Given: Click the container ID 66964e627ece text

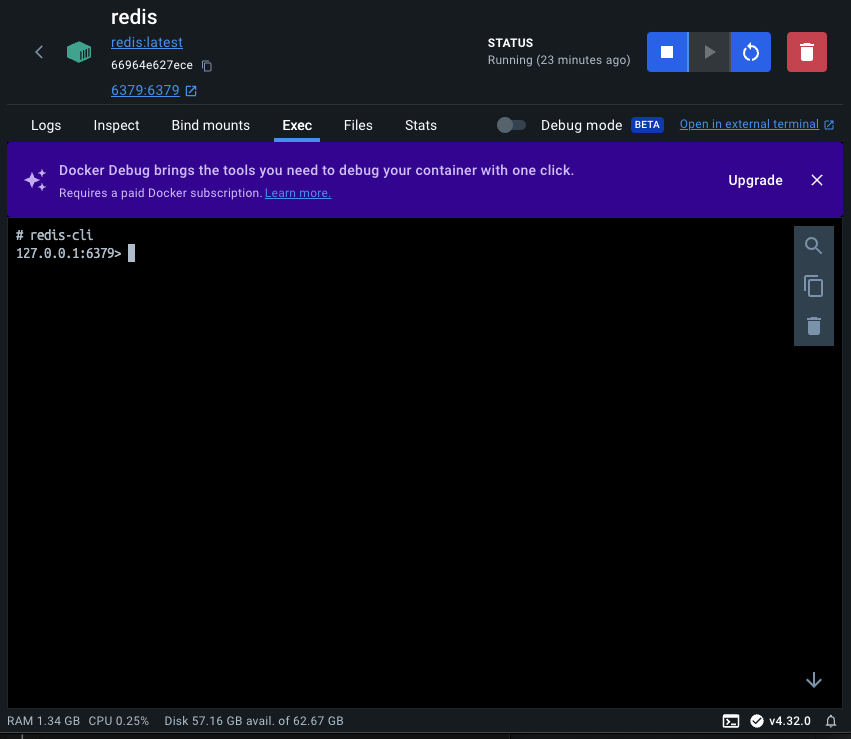Looking at the screenshot, I should point(152,65).
